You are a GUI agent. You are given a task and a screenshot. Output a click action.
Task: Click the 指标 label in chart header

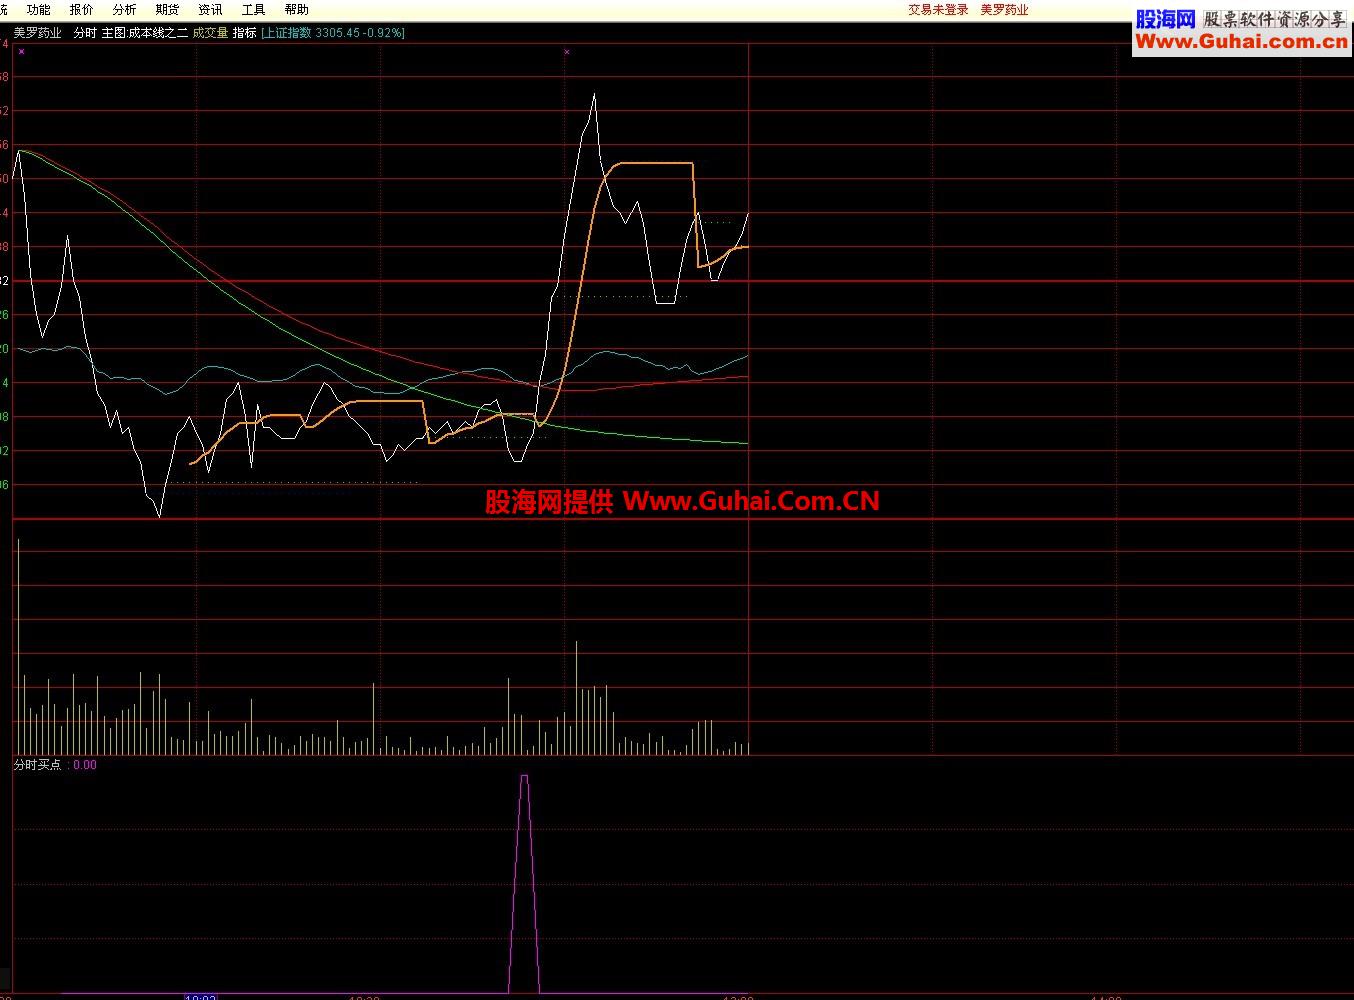245,33
